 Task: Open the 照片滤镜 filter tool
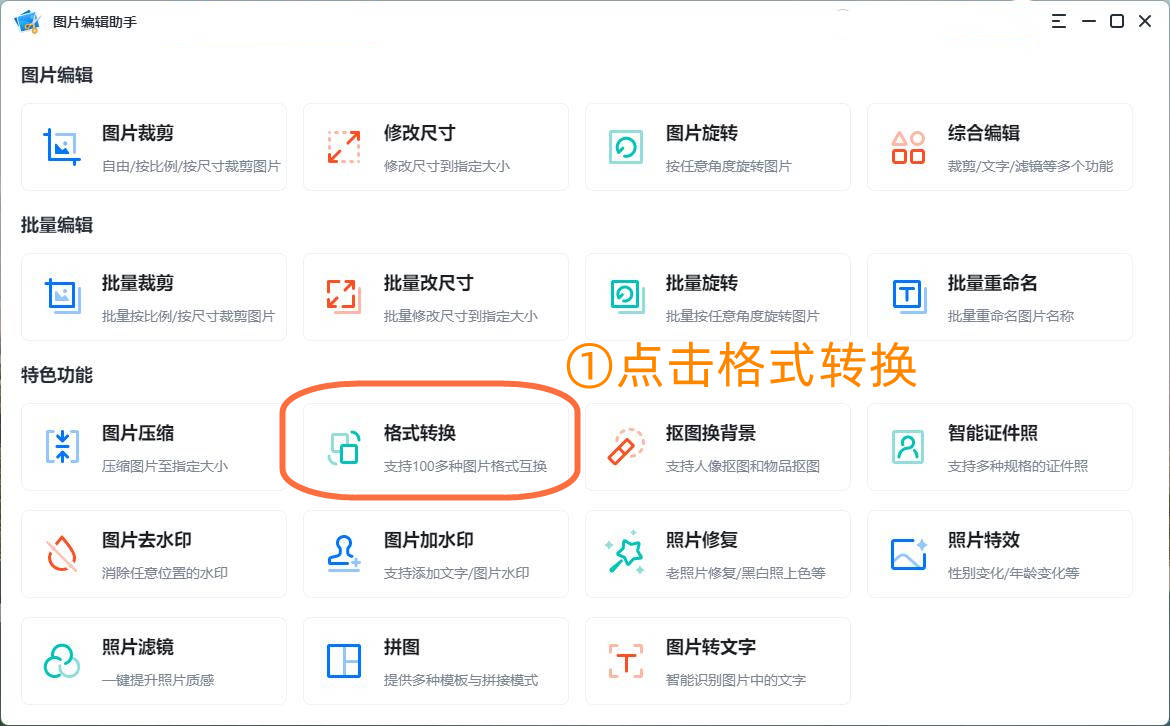[x=154, y=661]
